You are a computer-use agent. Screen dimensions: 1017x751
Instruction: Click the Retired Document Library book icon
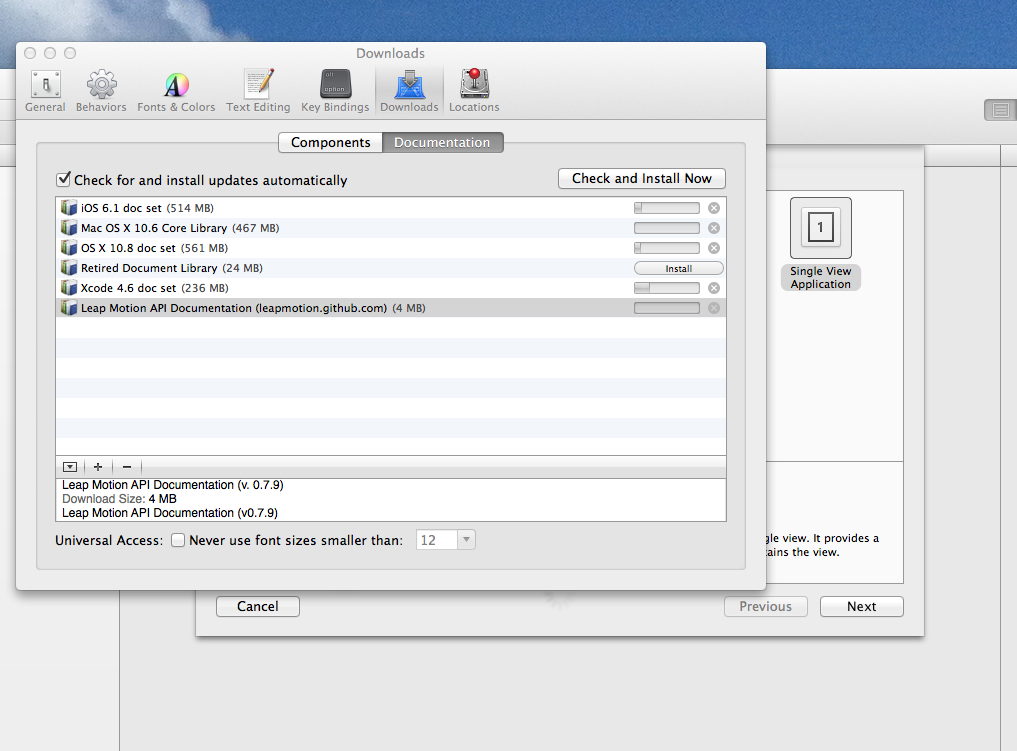[x=69, y=268]
